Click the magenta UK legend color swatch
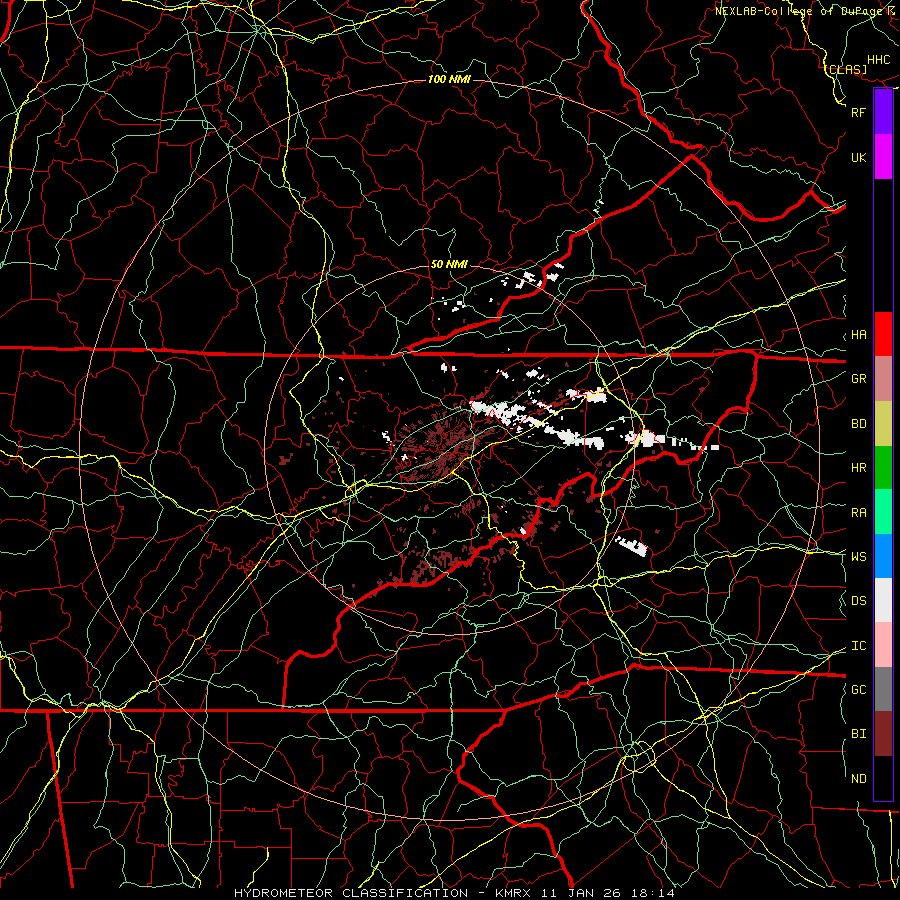Viewport: 900px width, 900px height. pyautogui.click(x=883, y=157)
